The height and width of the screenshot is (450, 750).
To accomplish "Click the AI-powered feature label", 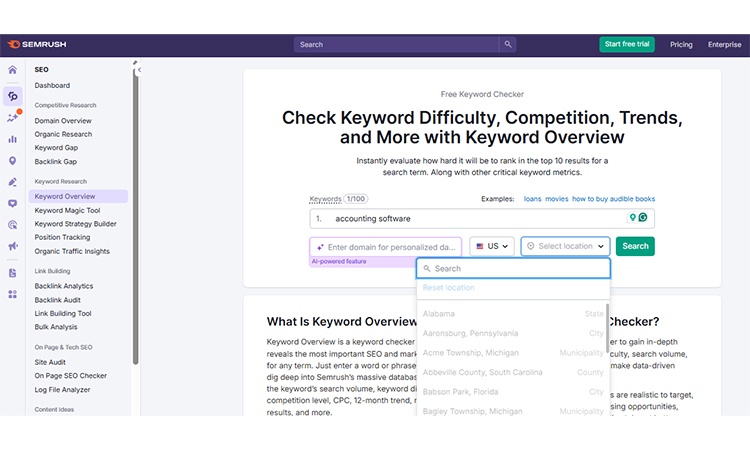I will click(339, 262).
